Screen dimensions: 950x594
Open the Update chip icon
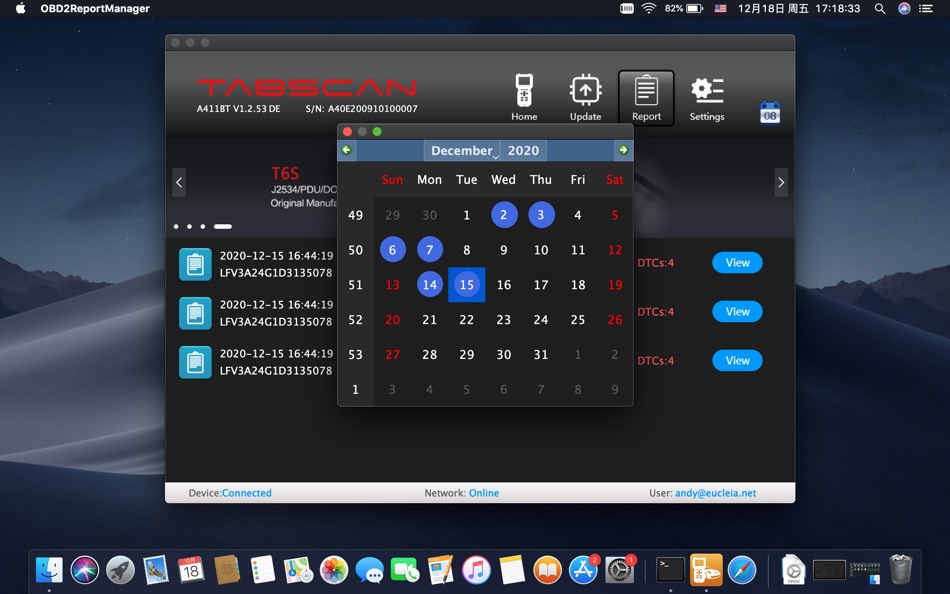pyautogui.click(x=585, y=98)
